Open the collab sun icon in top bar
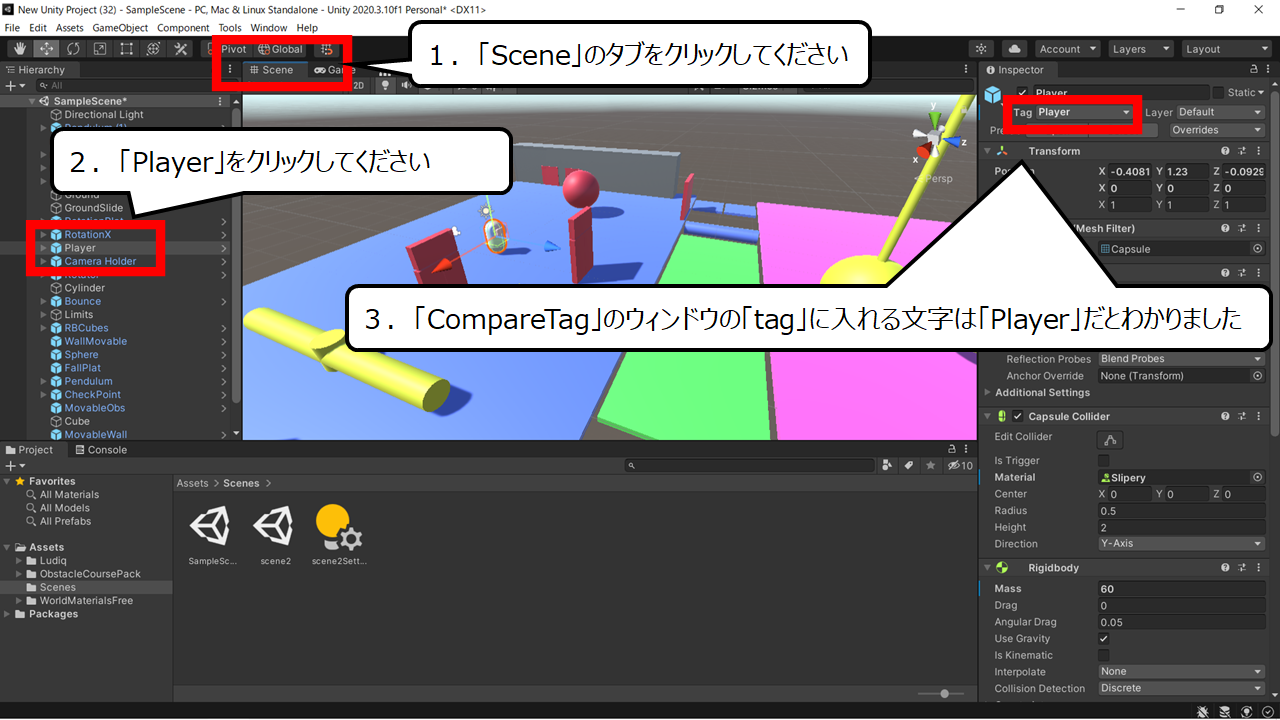Viewport: 1280px width, 720px height. [981, 49]
